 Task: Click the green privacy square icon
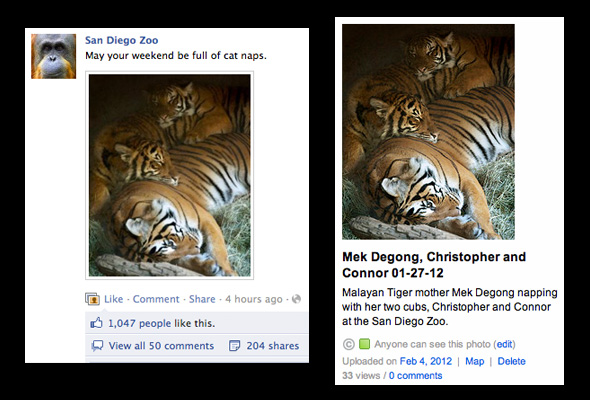(x=364, y=344)
